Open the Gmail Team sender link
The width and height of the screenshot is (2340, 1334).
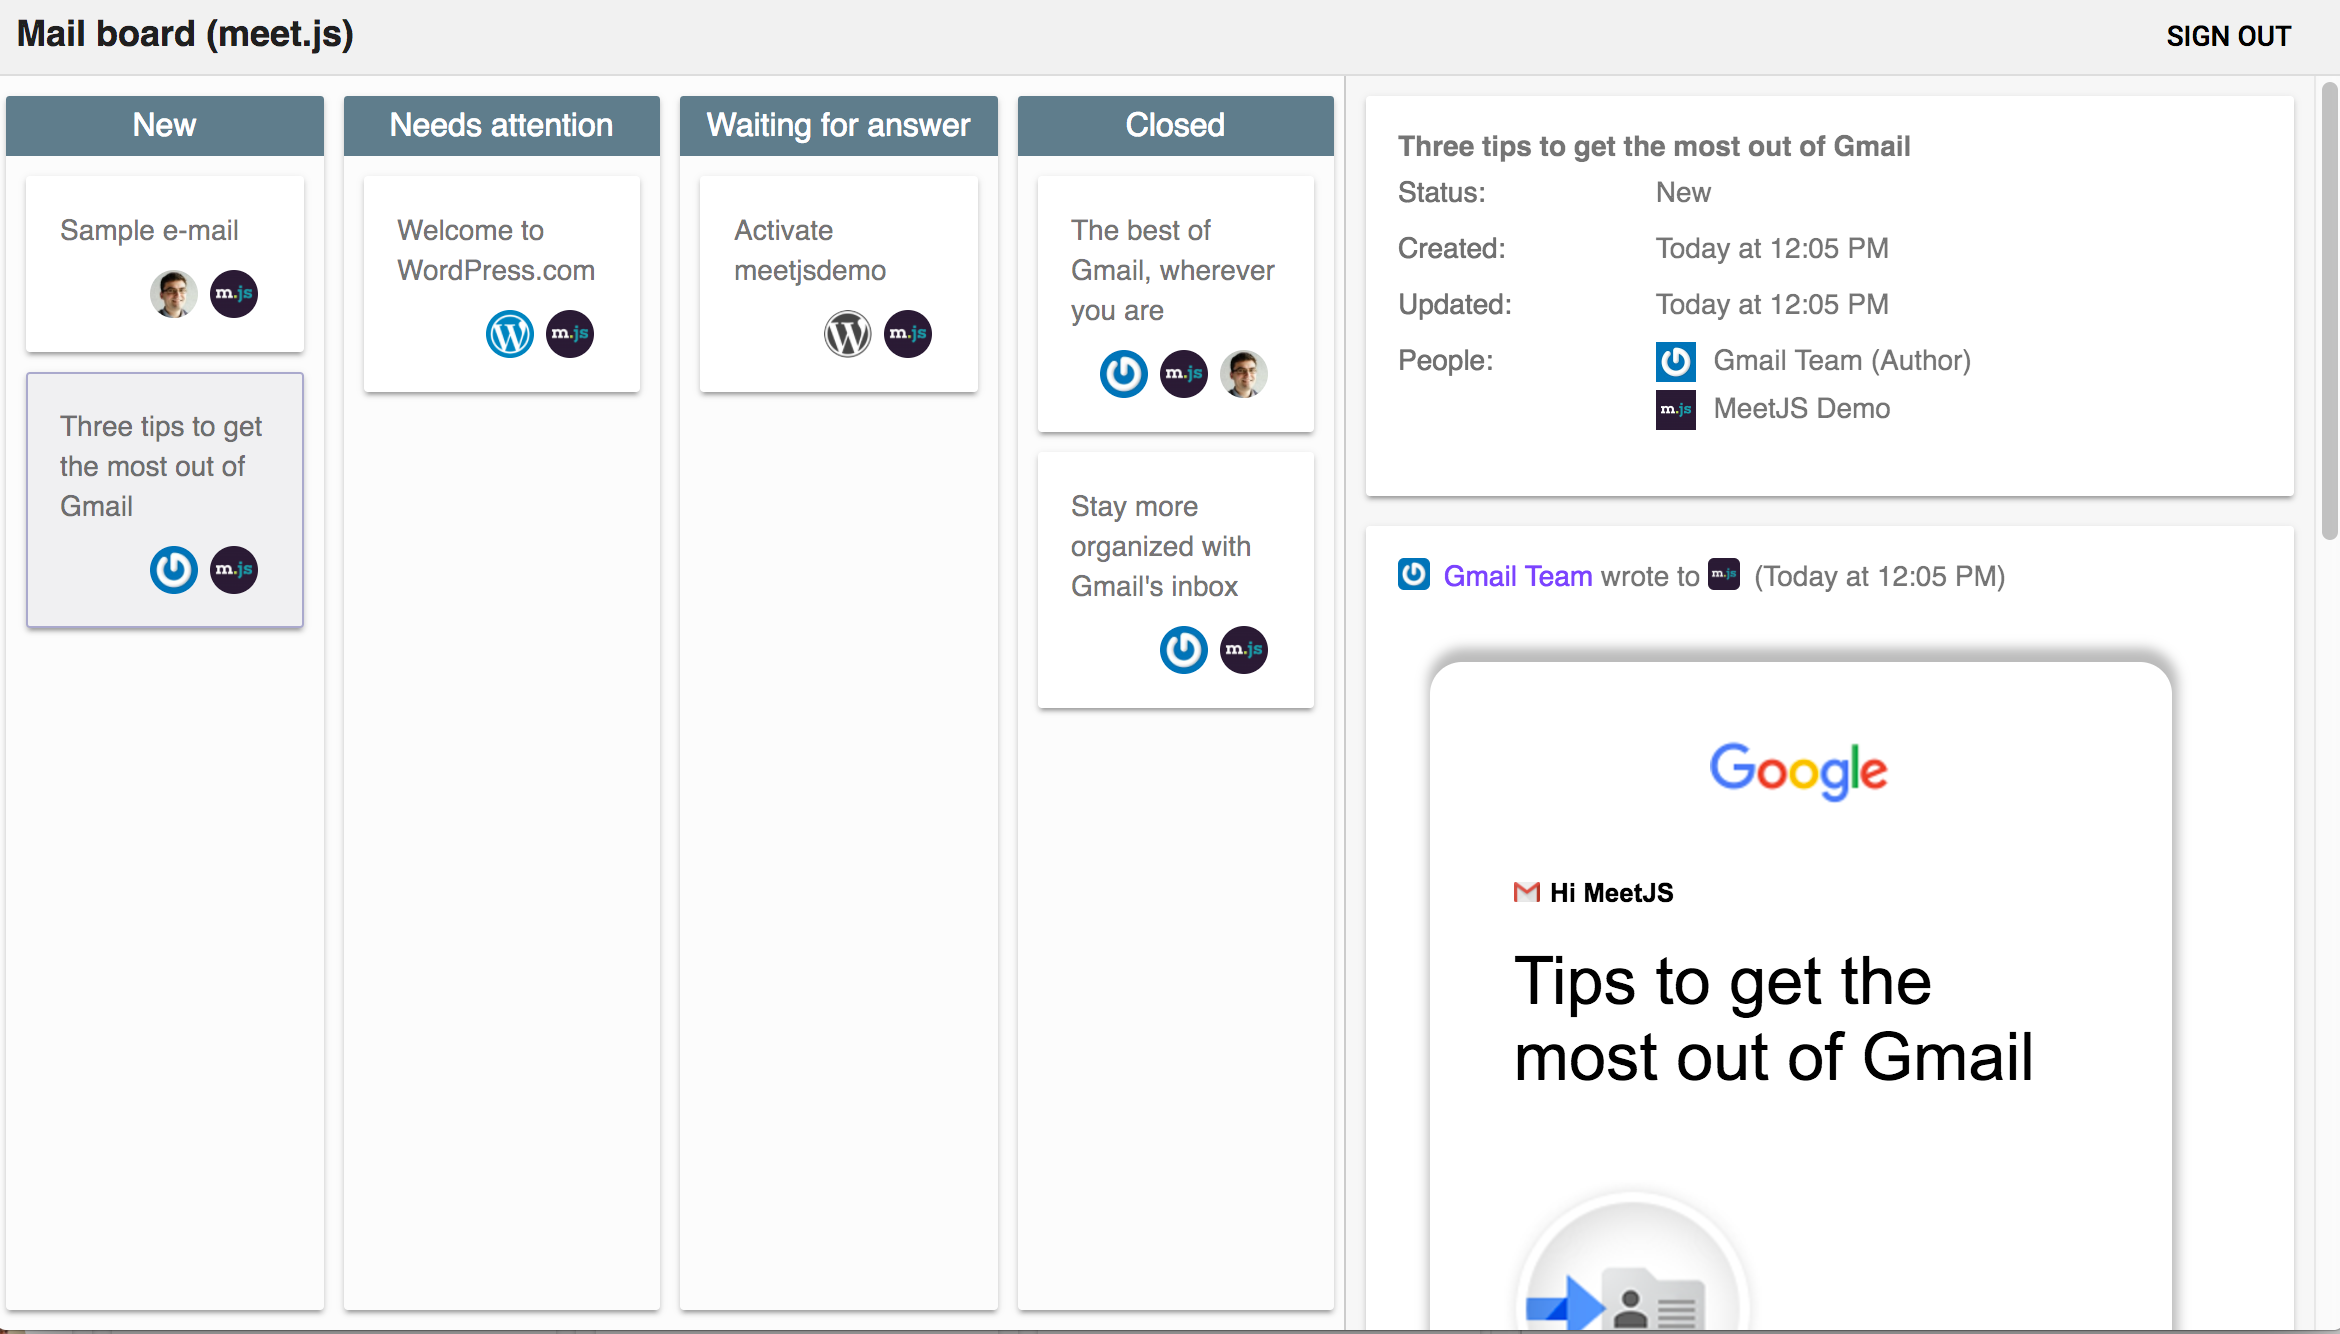[1517, 576]
